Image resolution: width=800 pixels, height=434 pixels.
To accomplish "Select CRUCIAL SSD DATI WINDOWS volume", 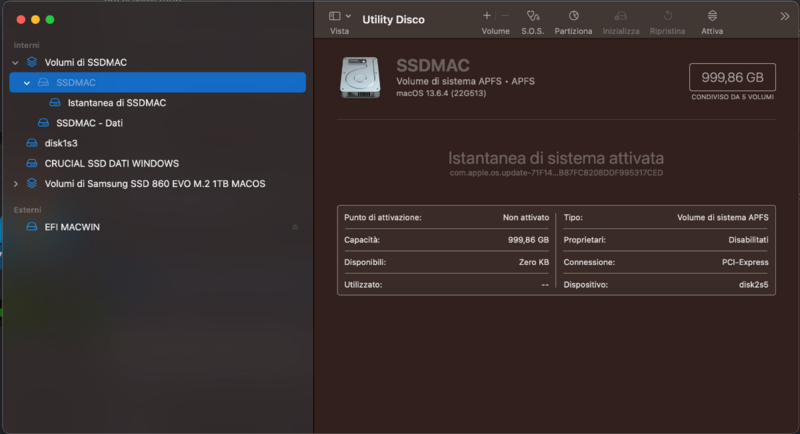I will click(x=158, y=163).
